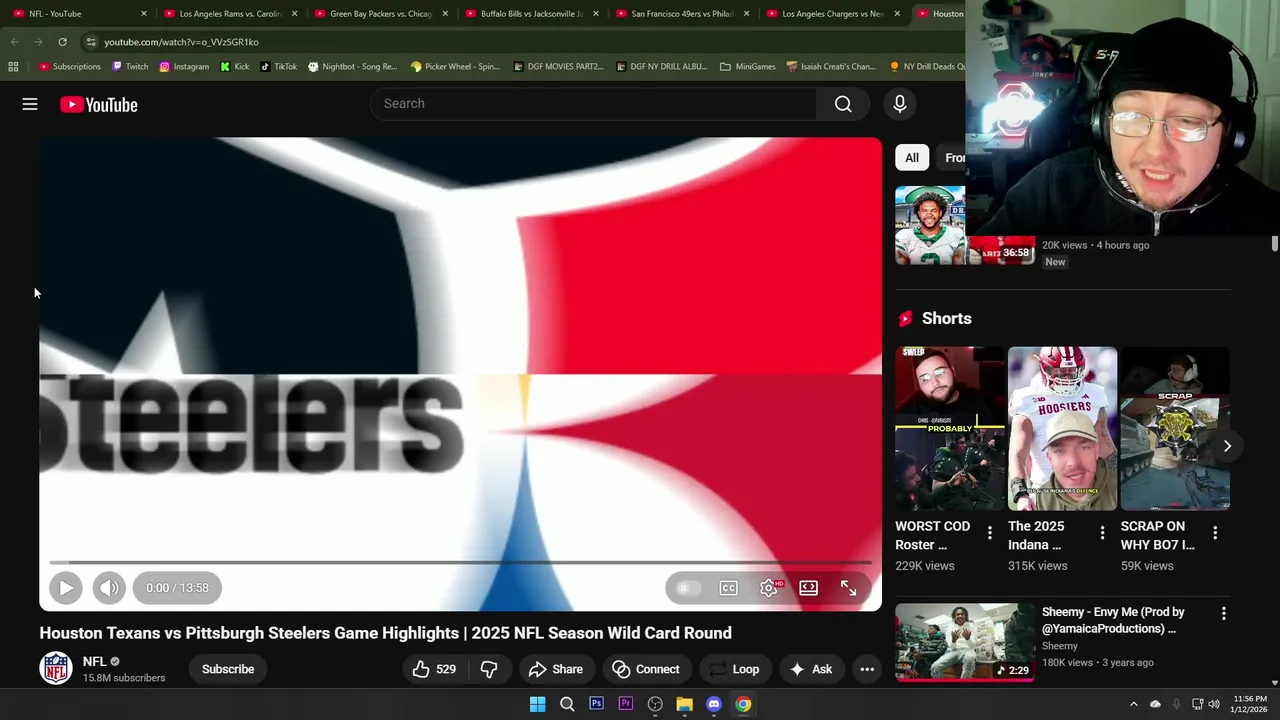Screen dimensions: 1280x720
Task: Show next Shorts with arrow chevron
Action: pos(1227,446)
